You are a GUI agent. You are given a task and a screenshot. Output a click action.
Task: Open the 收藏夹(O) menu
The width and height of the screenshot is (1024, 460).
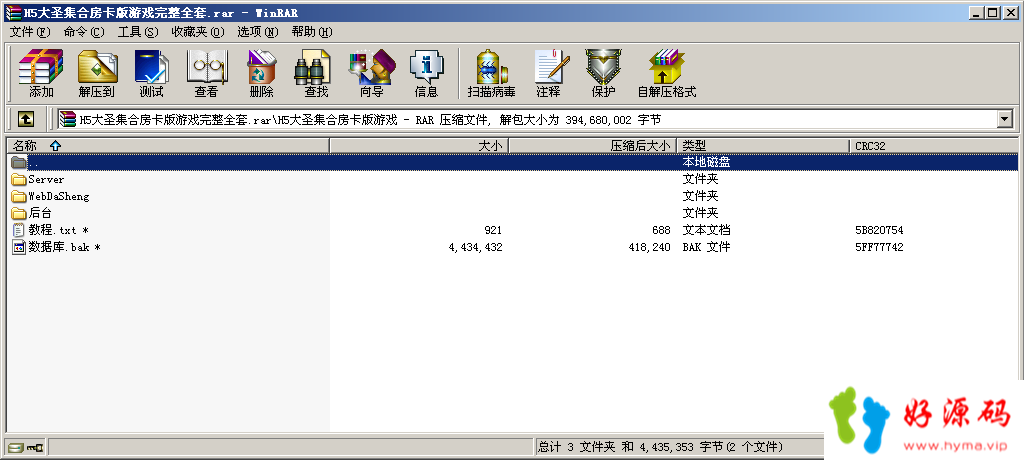[x=197, y=32]
